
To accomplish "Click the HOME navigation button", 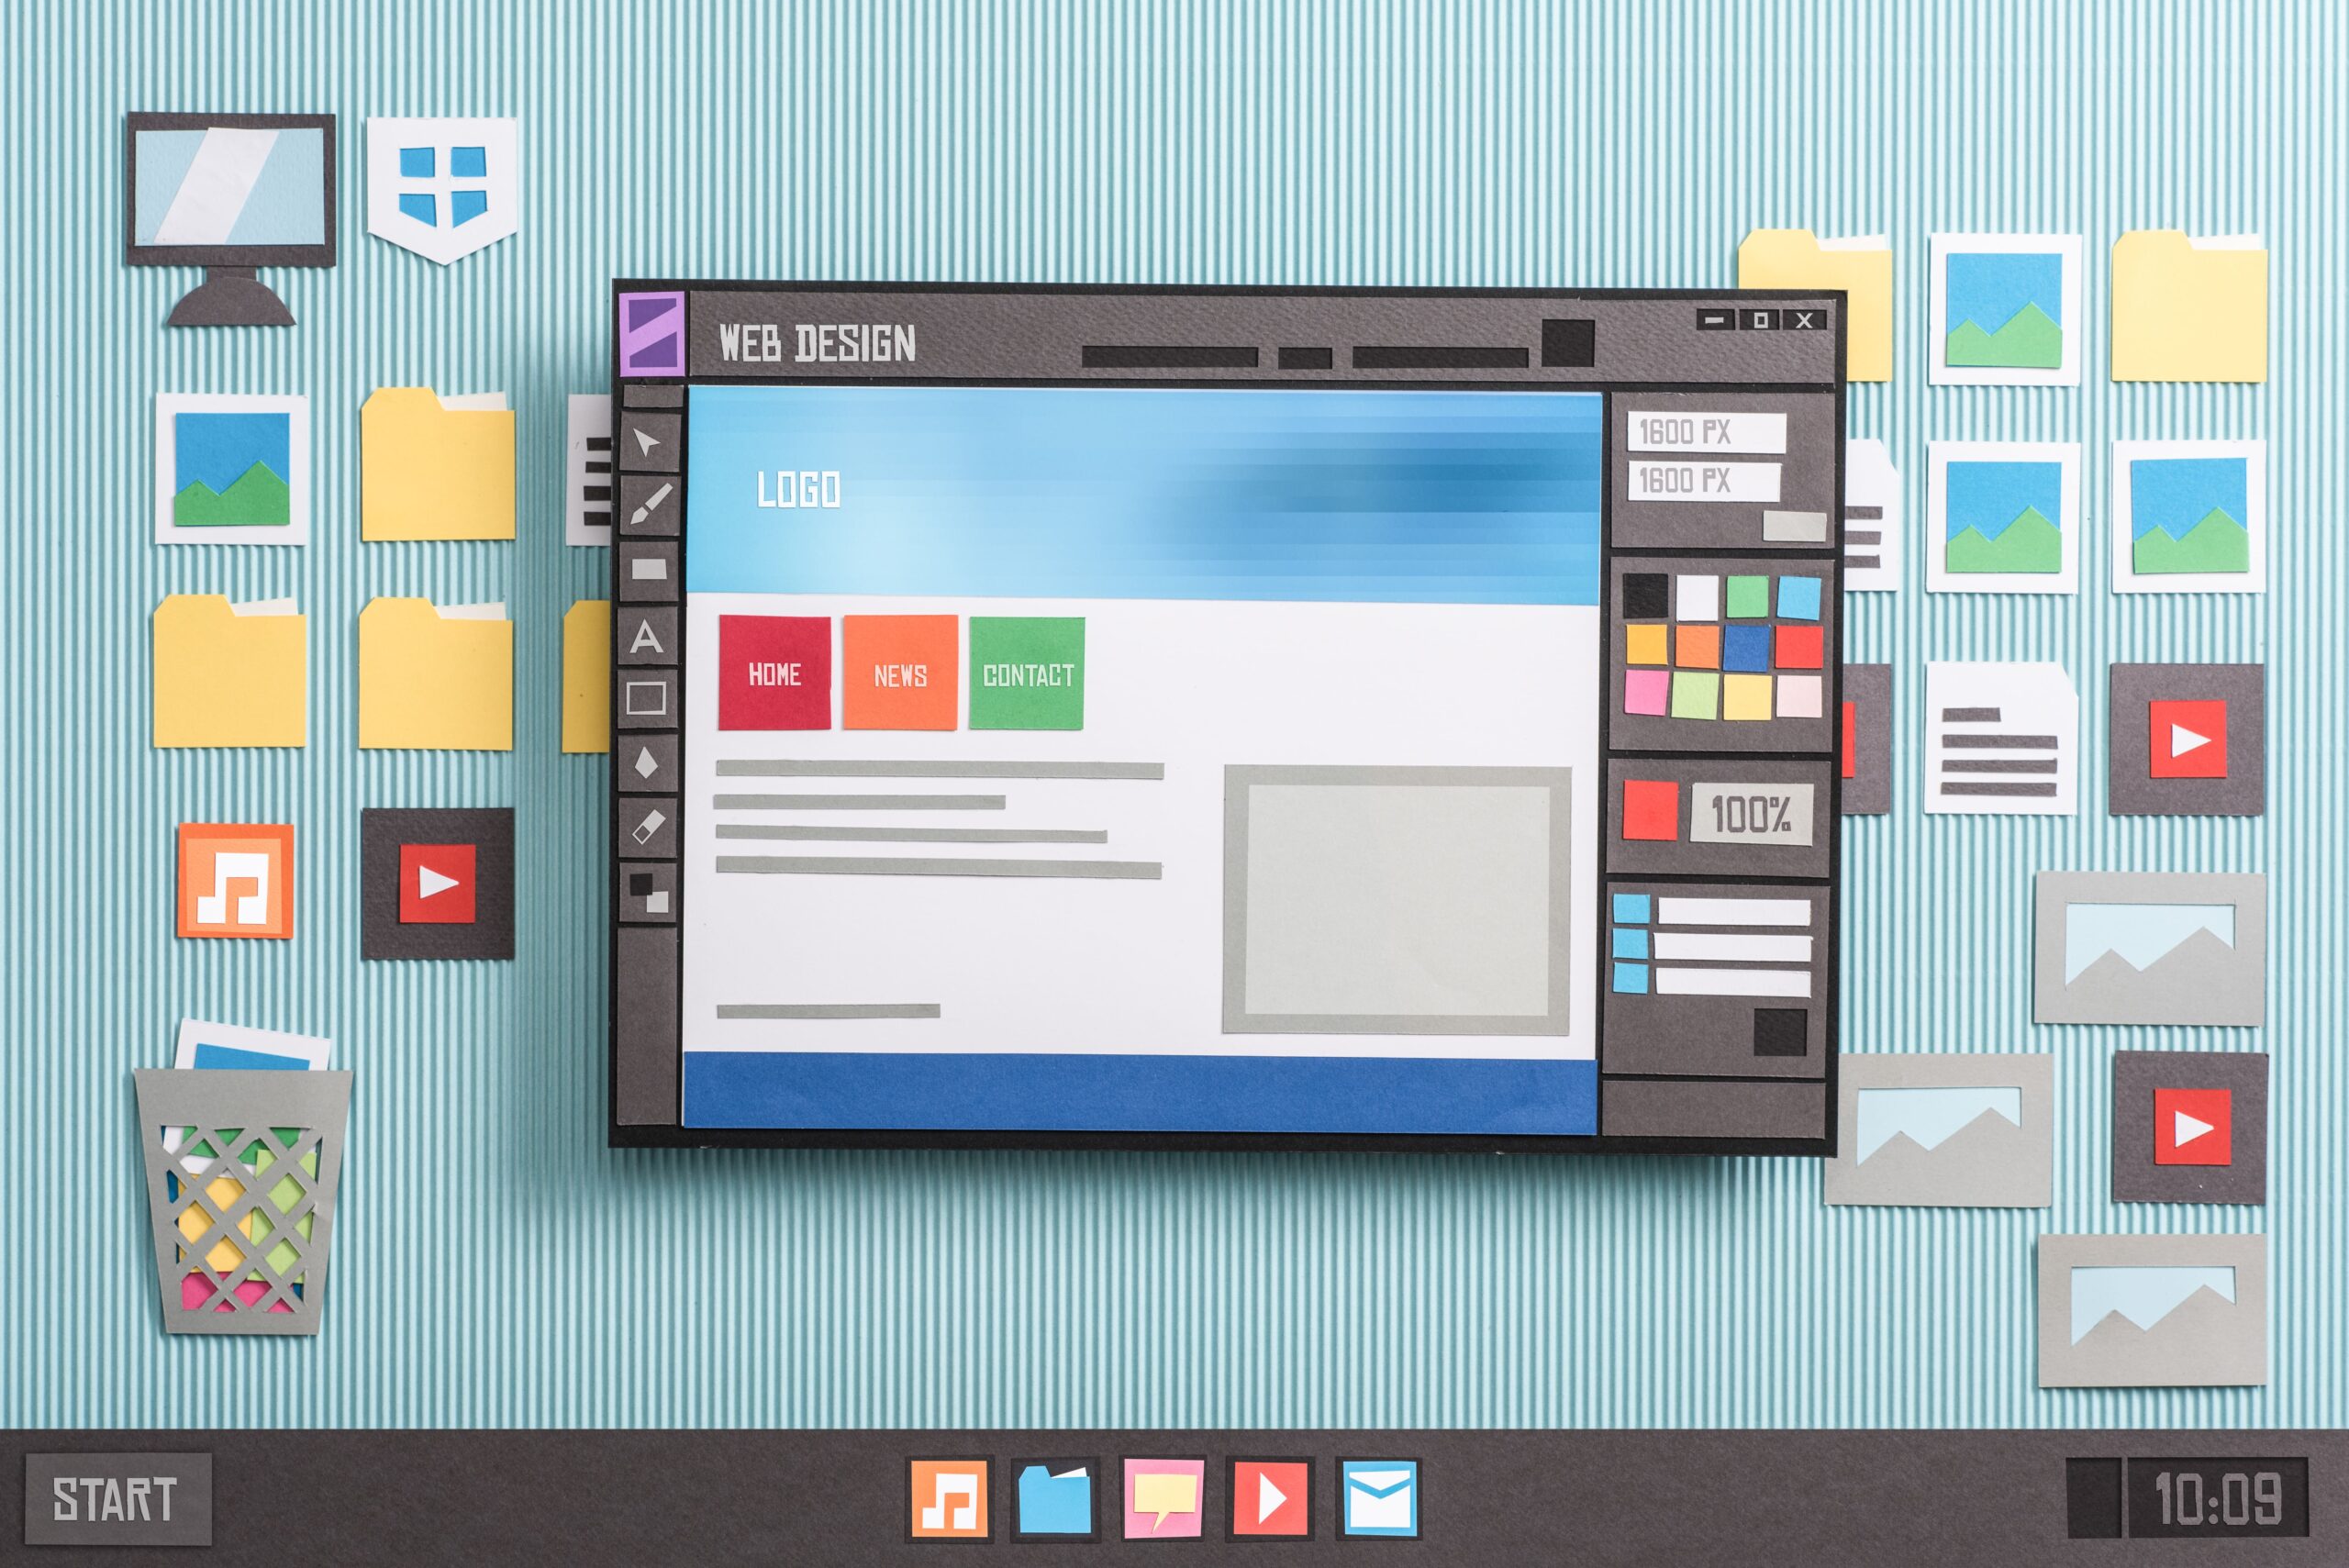I will coord(777,673).
